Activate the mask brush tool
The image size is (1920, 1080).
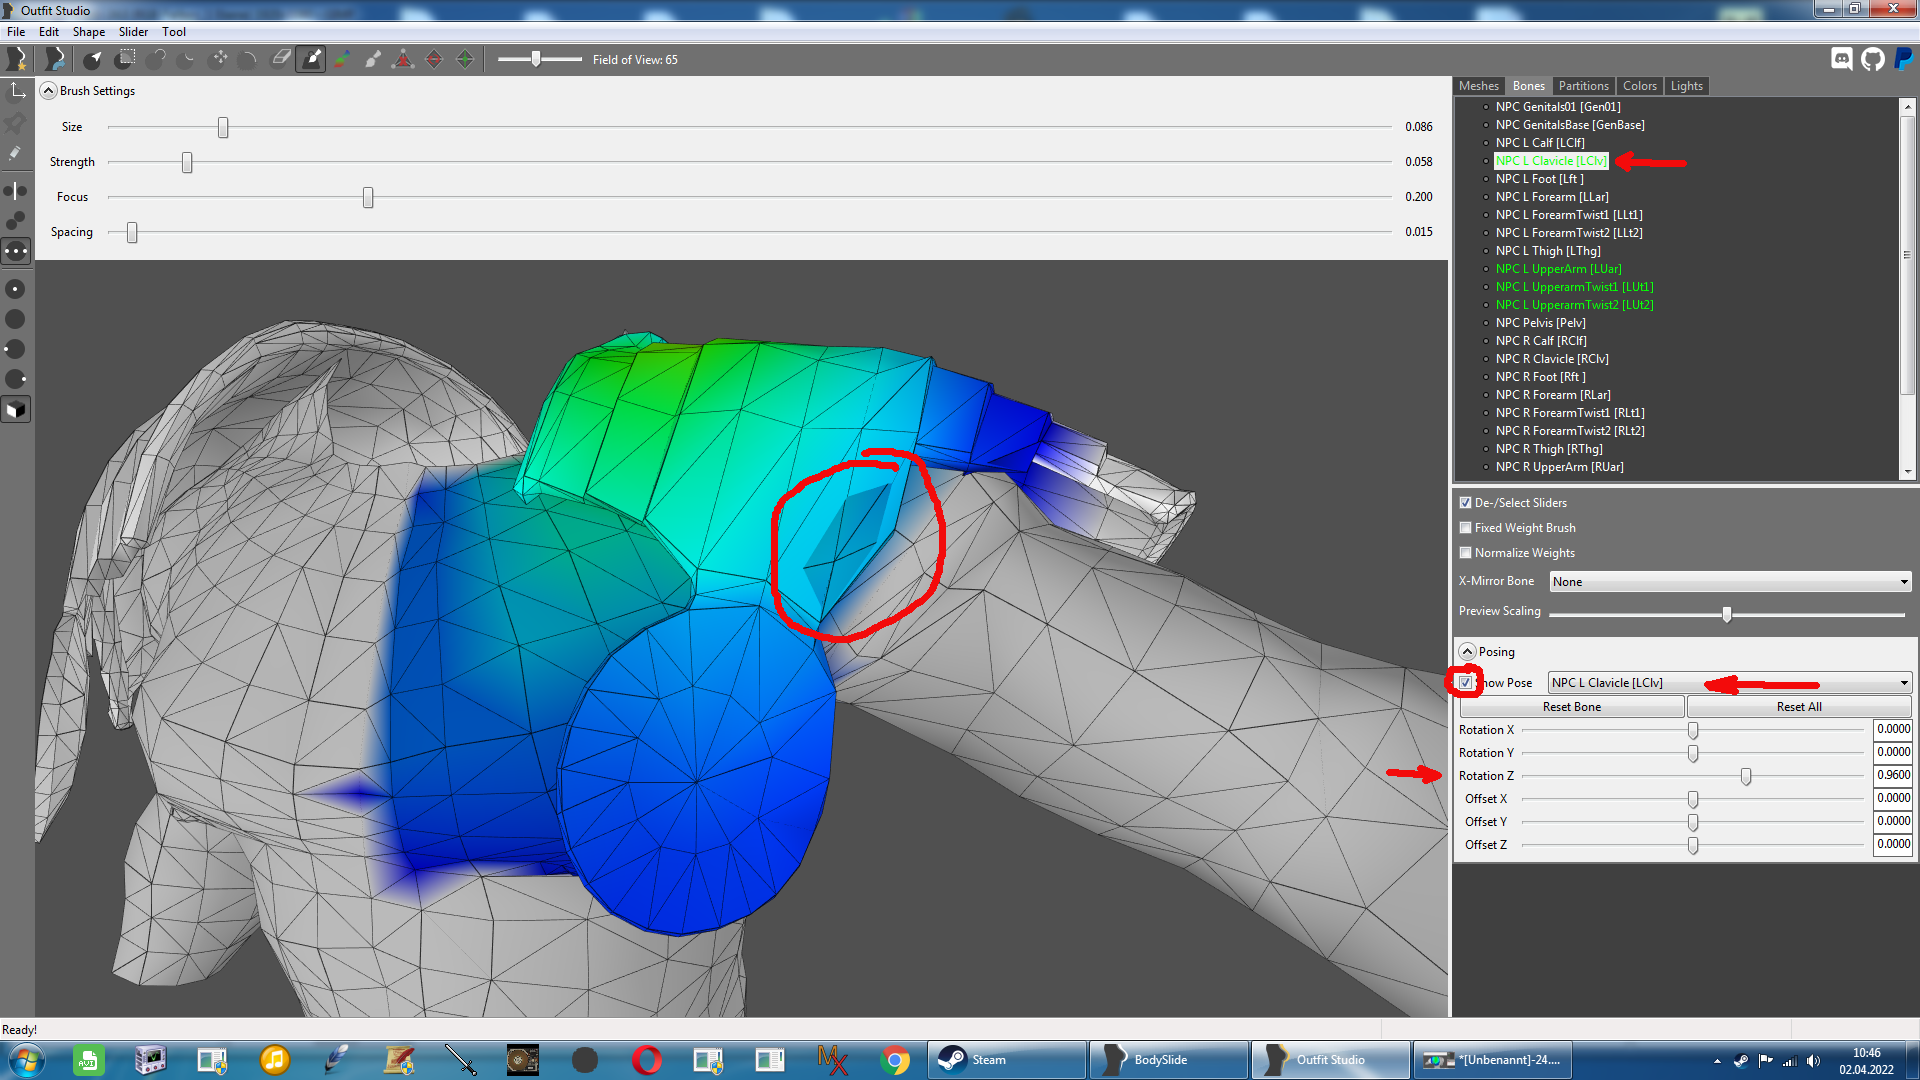click(125, 59)
